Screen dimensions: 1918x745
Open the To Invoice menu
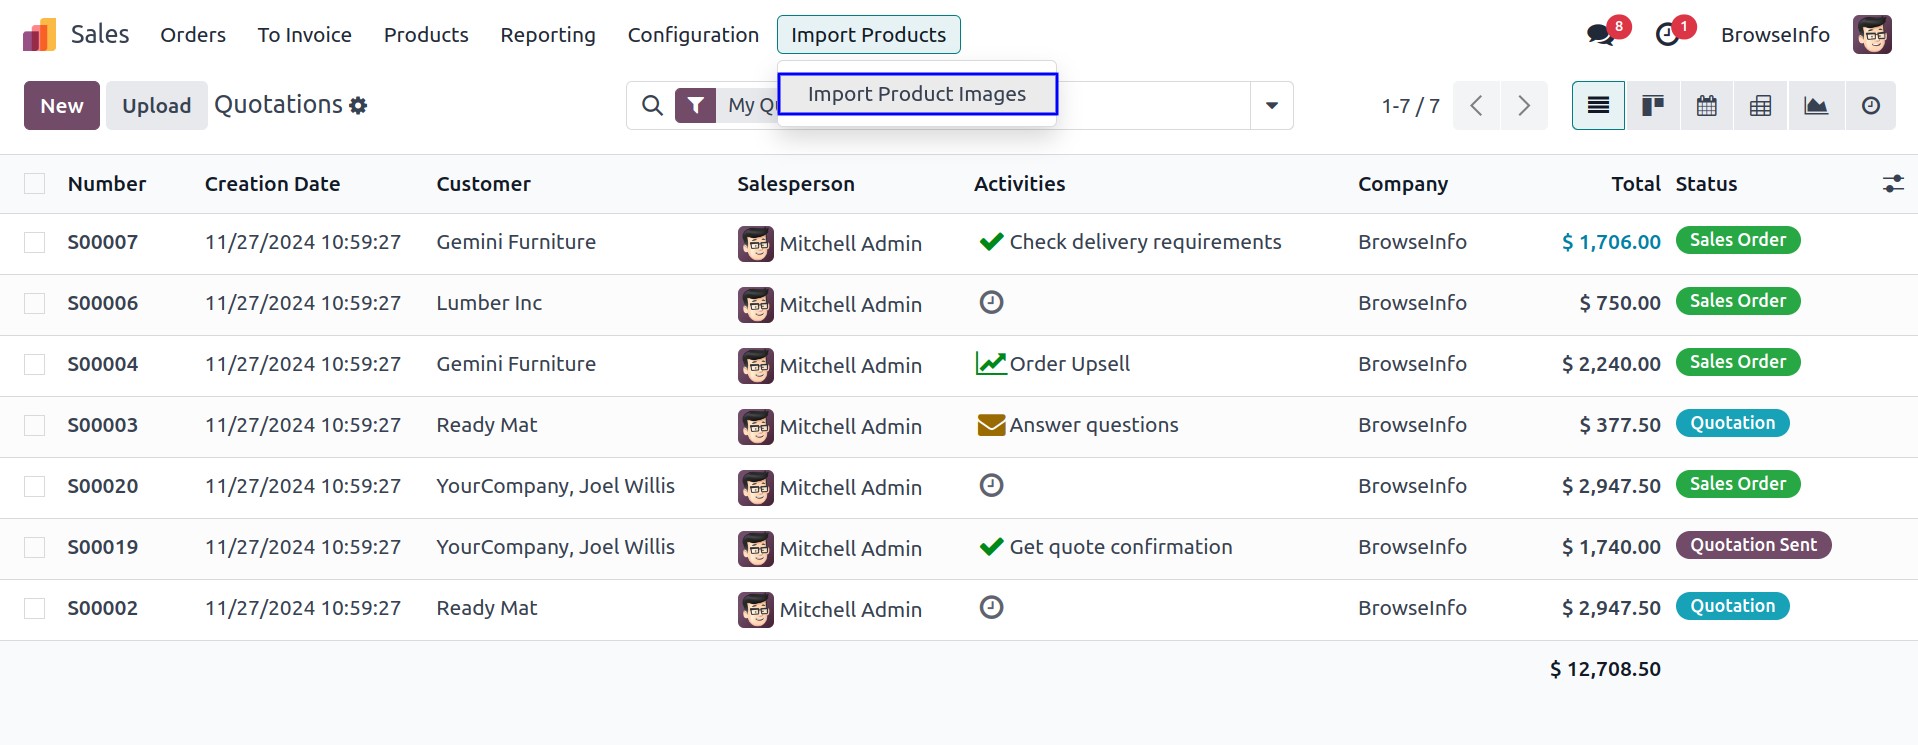coord(305,35)
